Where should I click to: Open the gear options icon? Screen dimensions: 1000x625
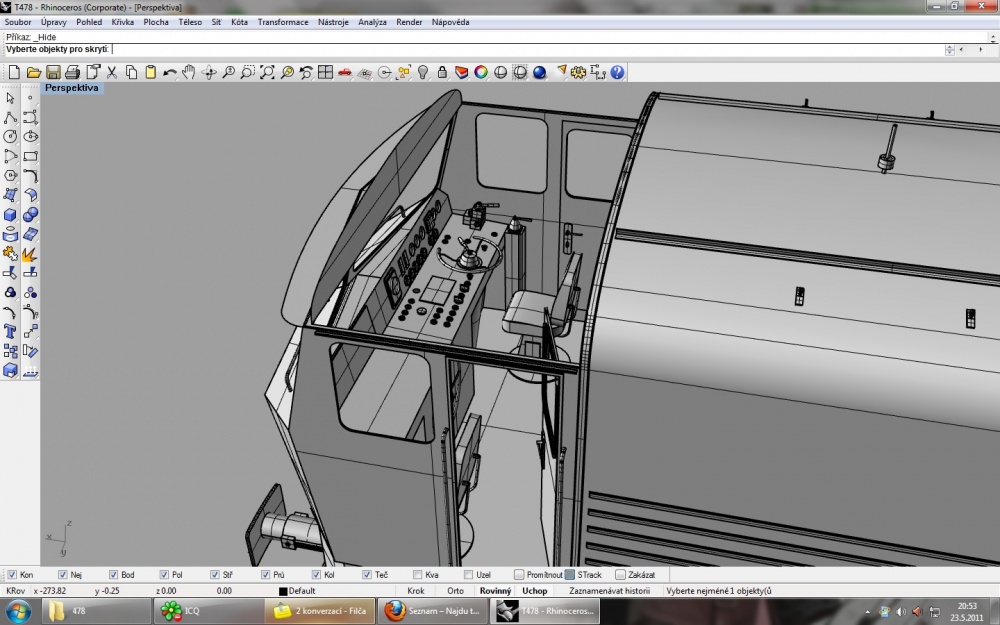click(x=578, y=72)
